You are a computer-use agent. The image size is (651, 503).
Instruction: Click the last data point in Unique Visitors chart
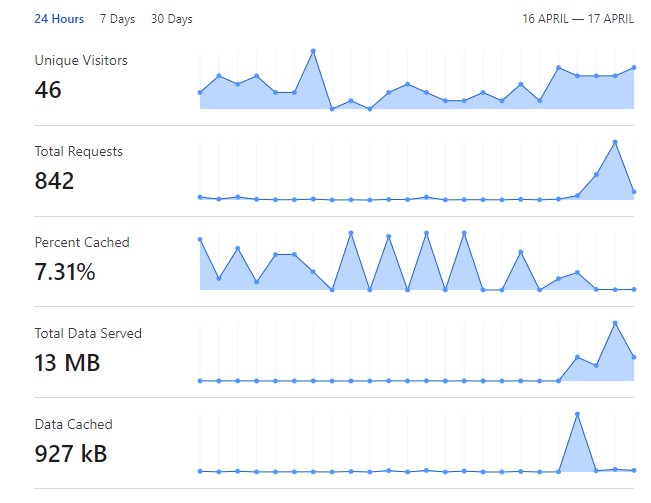(x=634, y=68)
